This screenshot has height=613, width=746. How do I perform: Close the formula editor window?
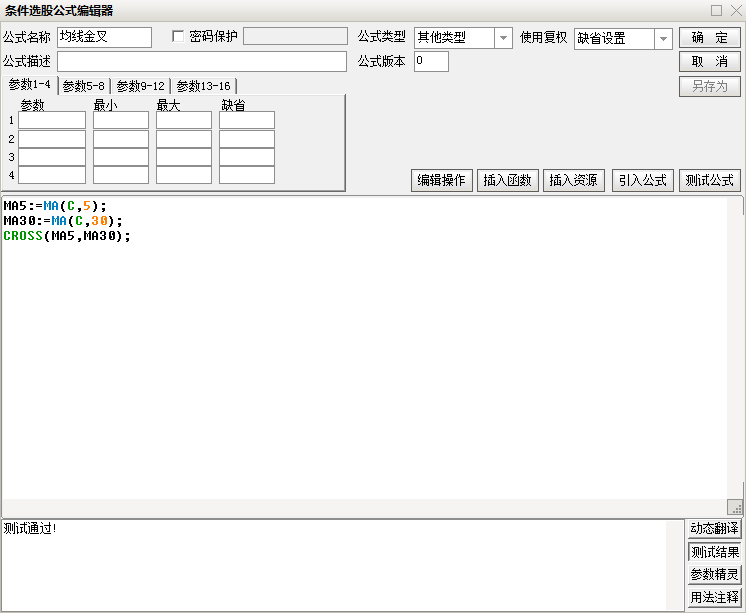click(734, 10)
